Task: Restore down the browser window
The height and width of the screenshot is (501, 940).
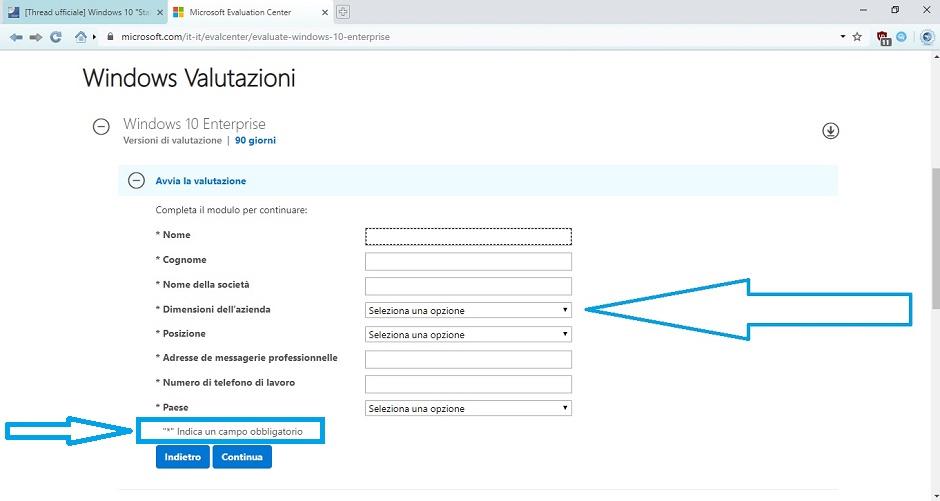Action: point(895,10)
